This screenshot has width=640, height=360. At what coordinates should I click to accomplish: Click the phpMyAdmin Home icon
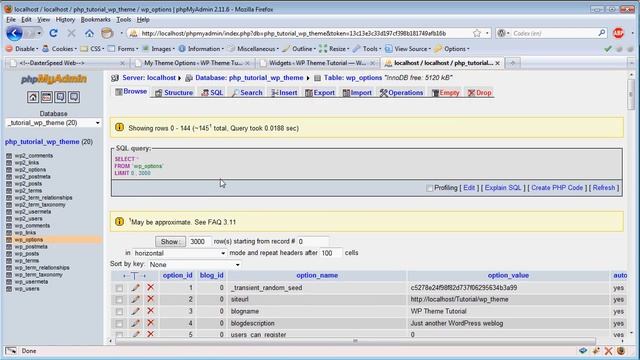click(33, 97)
